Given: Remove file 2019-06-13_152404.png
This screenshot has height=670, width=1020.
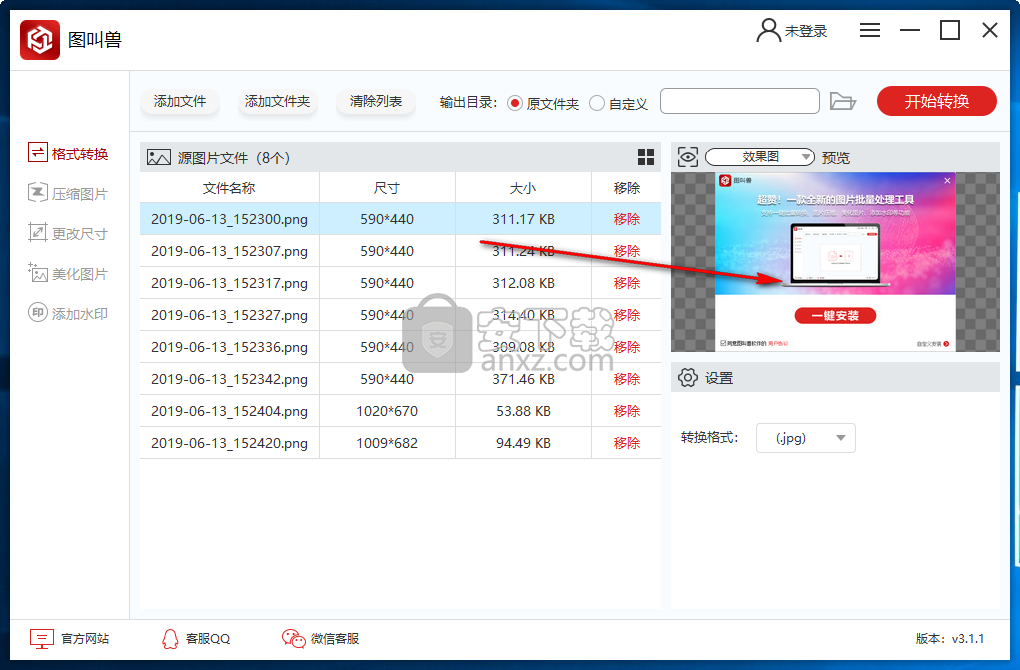Looking at the screenshot, I should 626,411.
